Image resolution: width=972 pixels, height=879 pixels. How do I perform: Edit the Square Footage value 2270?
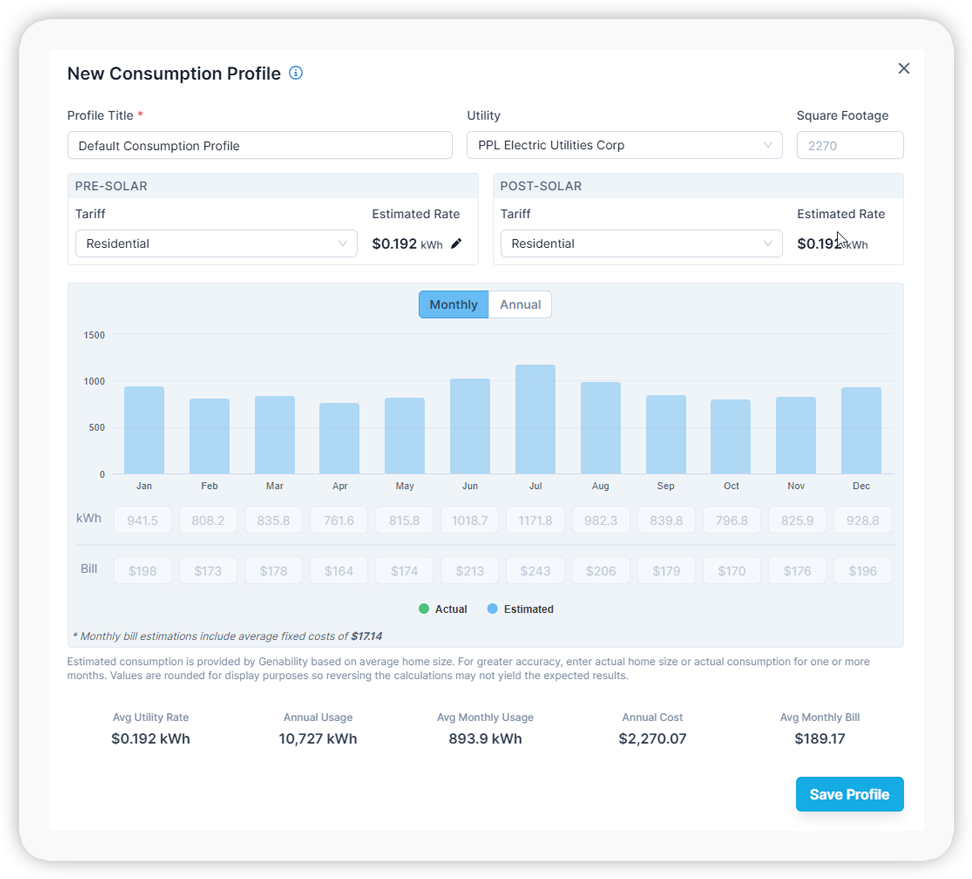coord(850,144)
